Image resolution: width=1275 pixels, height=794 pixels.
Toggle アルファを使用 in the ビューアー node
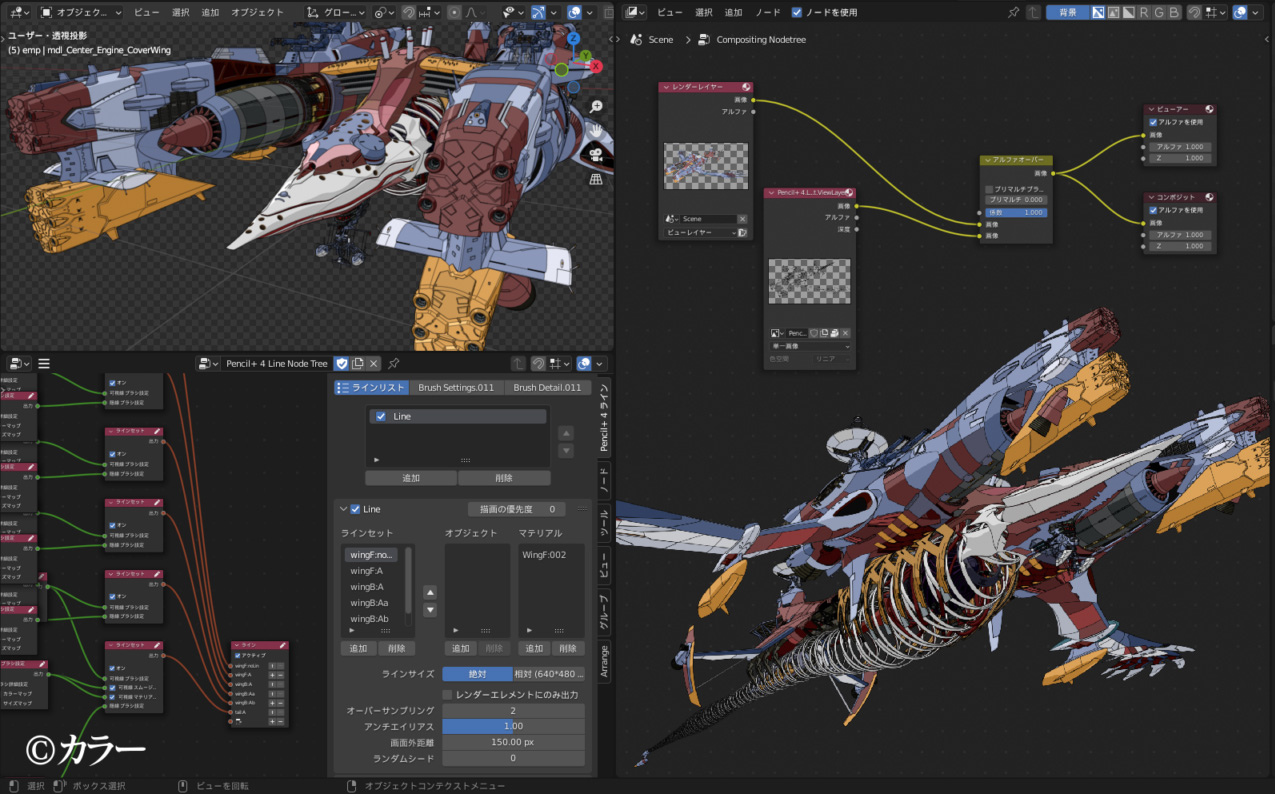tap(1153, 122)
